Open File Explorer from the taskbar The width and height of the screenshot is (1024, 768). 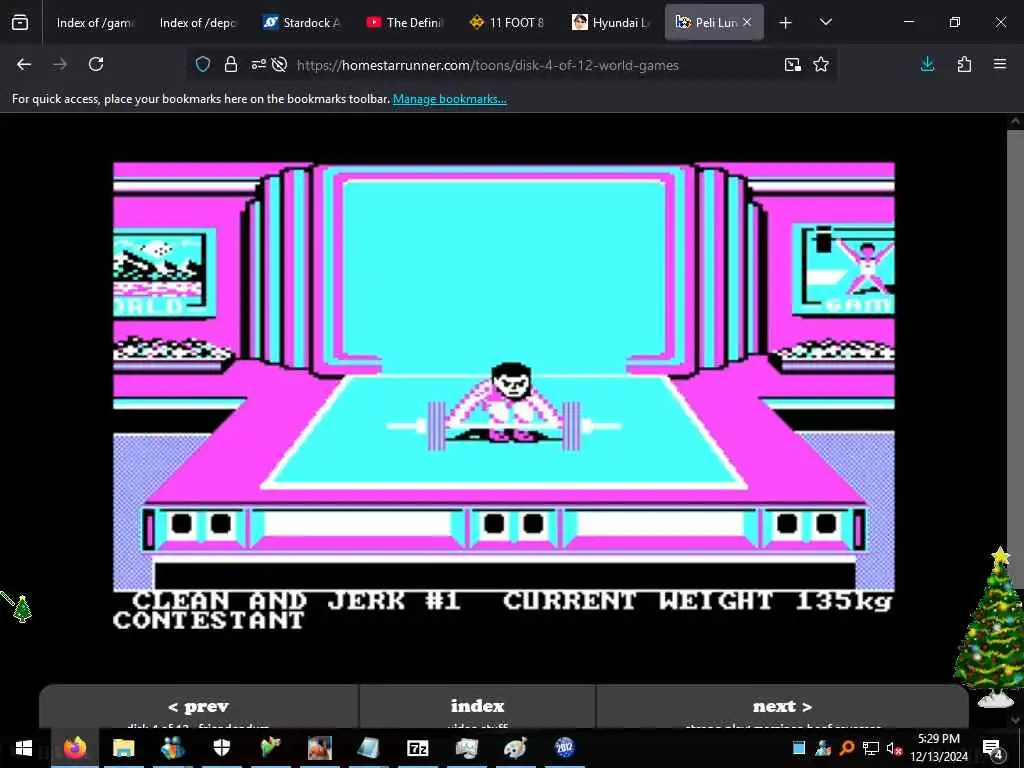pos(123,748)
